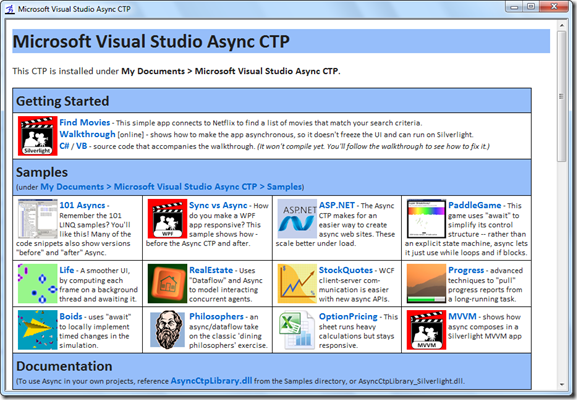Click the 'This CTP is installed under' line
The height and width of the screenshot is (400, 577).
[x=176, y=71]
